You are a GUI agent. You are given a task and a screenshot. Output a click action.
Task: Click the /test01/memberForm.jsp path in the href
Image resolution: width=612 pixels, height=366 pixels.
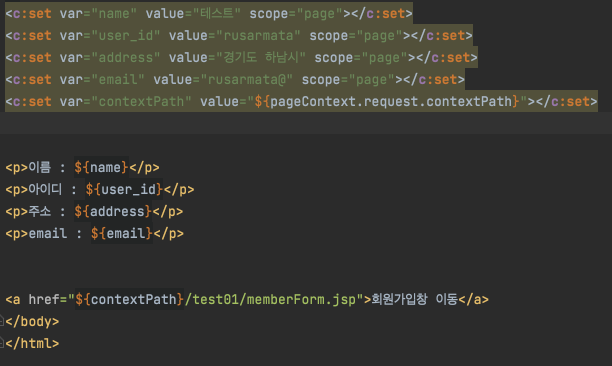point(270,299)
